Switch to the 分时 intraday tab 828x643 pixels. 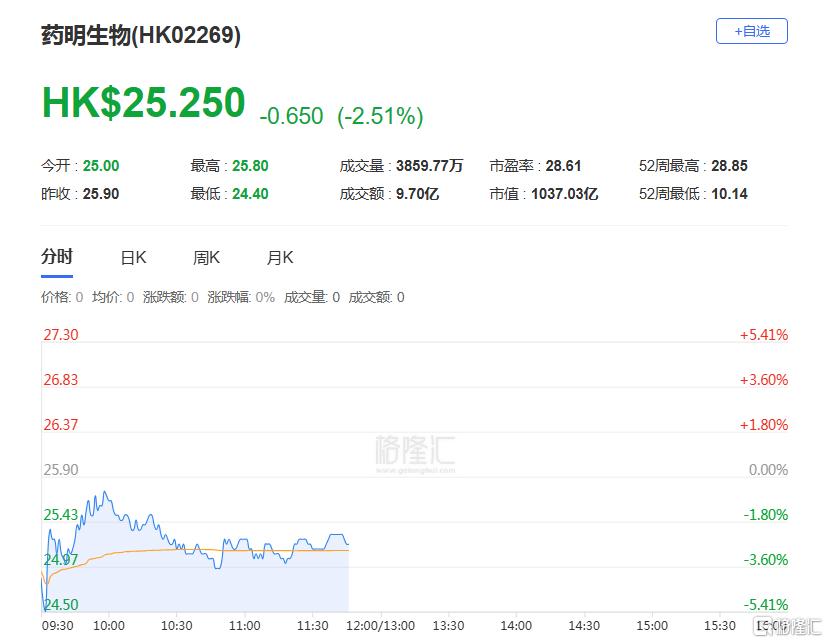coord(57,257)
